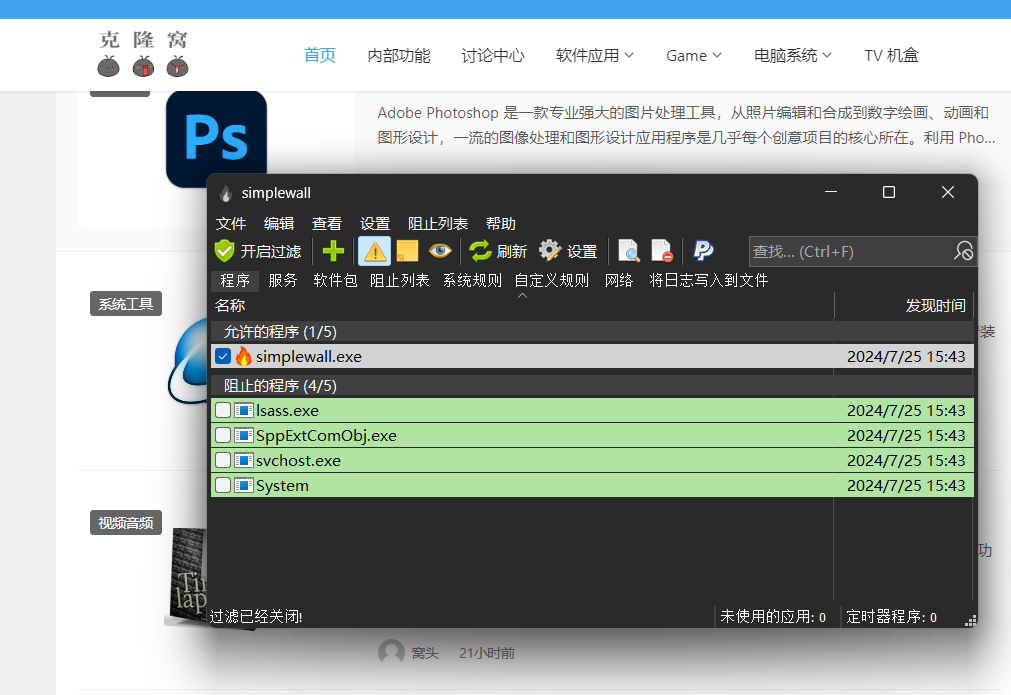Screen dimensions: 1011x695
Task: Open the 文件 menu
Action: [x=231, y=224]
